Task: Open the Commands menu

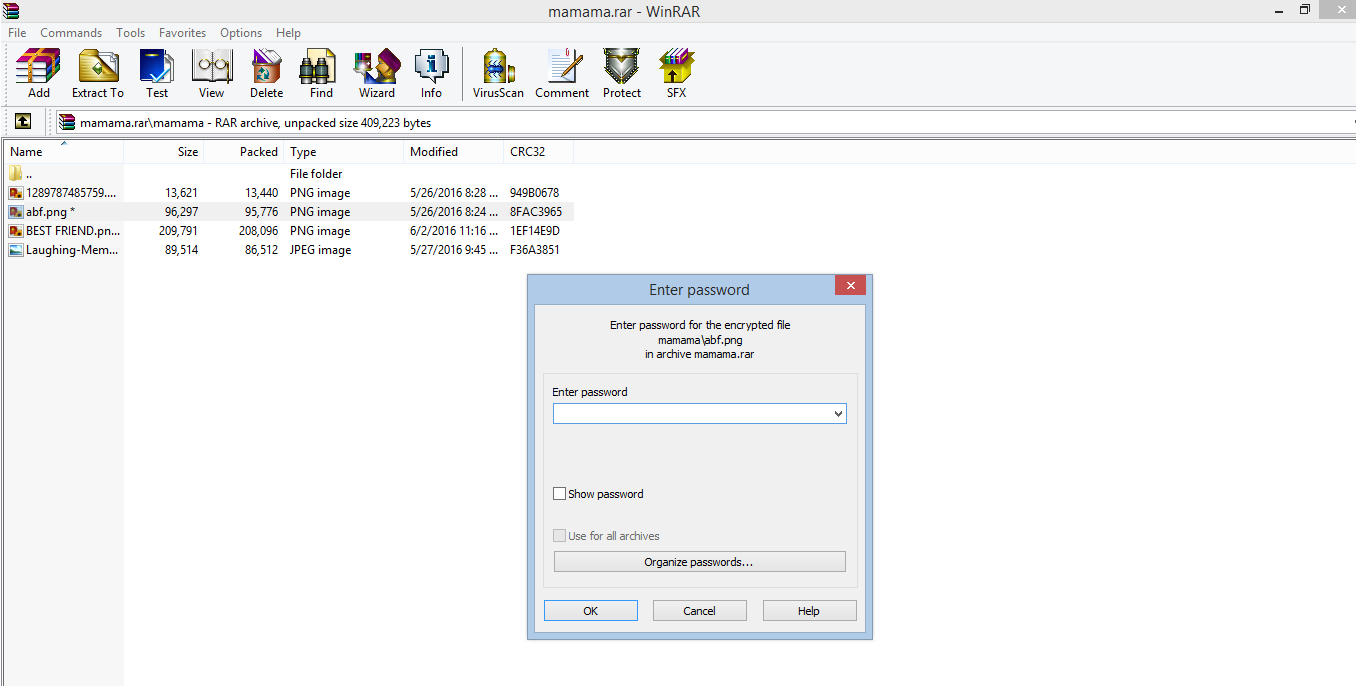Action: 71,33
